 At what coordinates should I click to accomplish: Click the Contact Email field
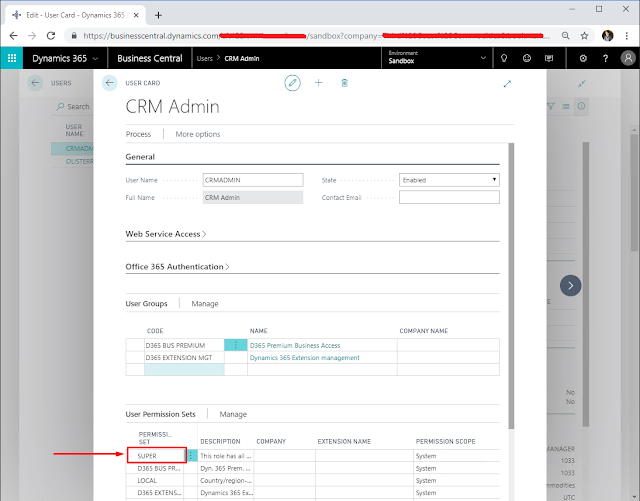pos(449,197)
